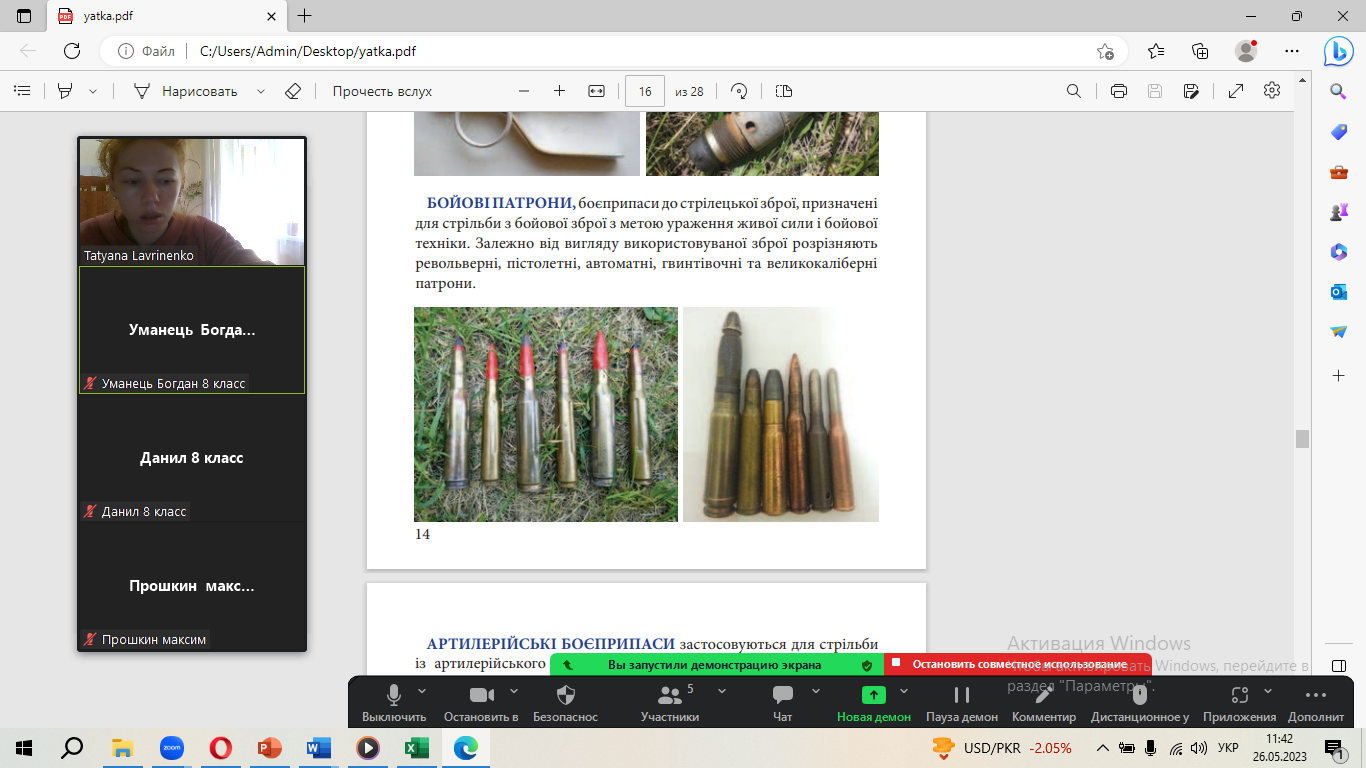Toggle fit to width view
The image size is (1366, 768).
(x=596, y=91)
